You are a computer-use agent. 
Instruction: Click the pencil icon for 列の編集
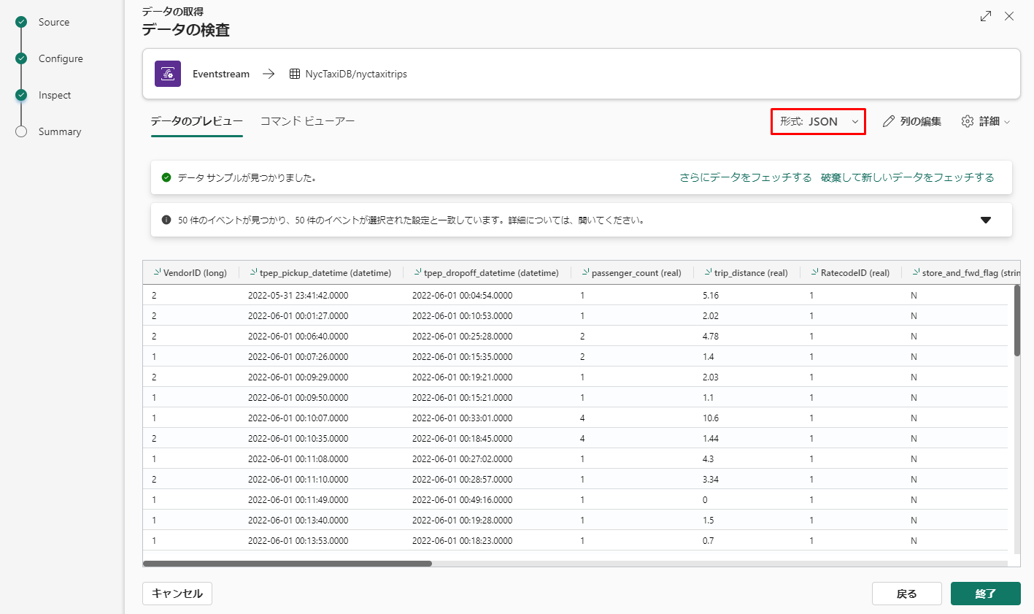point(889,122)
